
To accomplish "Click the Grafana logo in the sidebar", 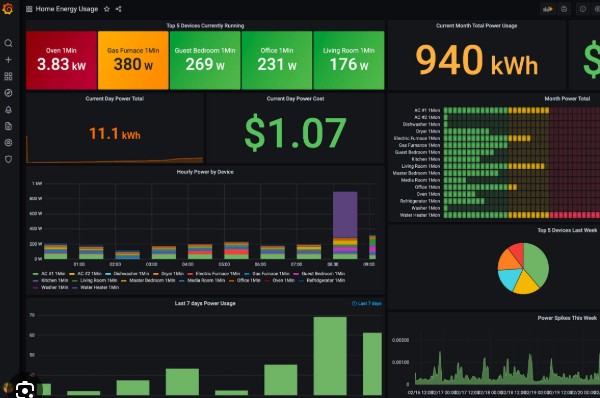I will [x=7, y=8].
